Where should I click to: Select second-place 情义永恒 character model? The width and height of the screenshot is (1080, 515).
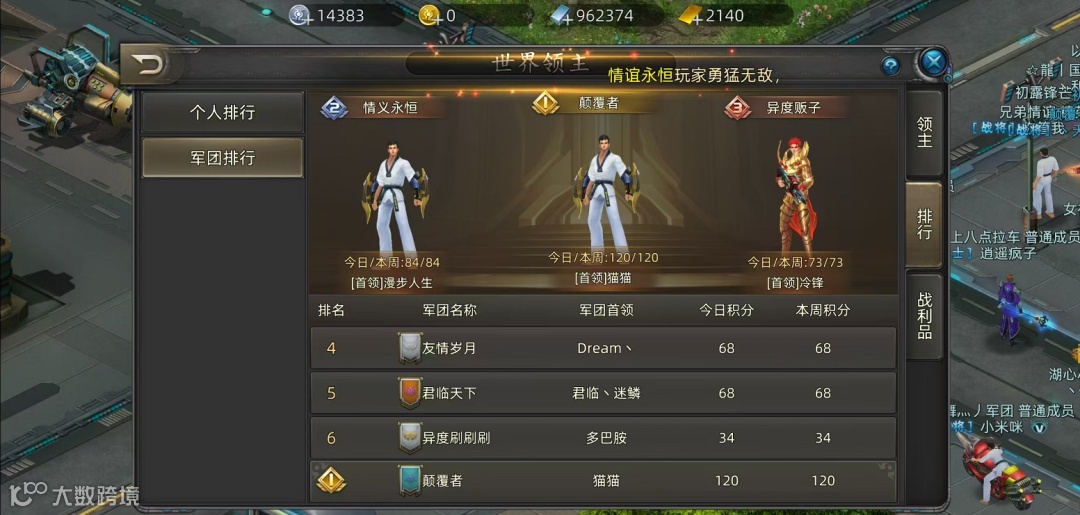[395, 198]
